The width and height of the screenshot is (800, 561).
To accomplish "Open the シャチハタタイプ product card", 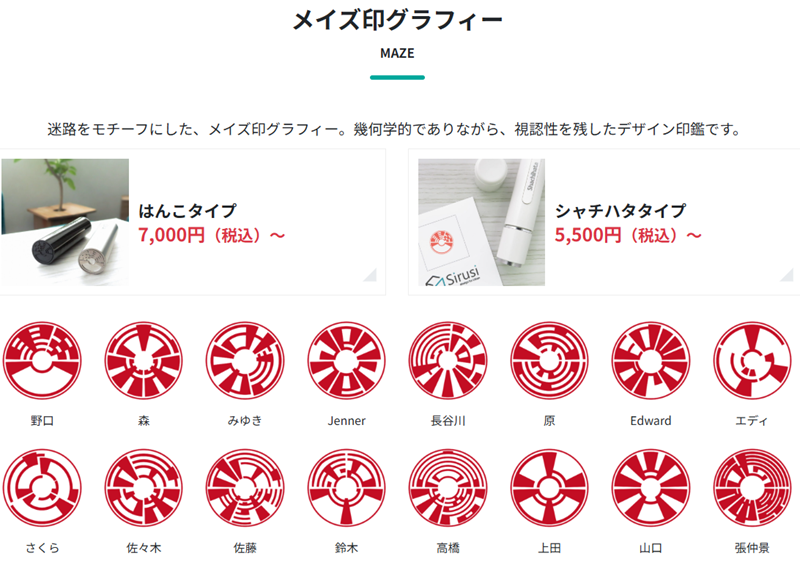I will (x=604, y=222).
